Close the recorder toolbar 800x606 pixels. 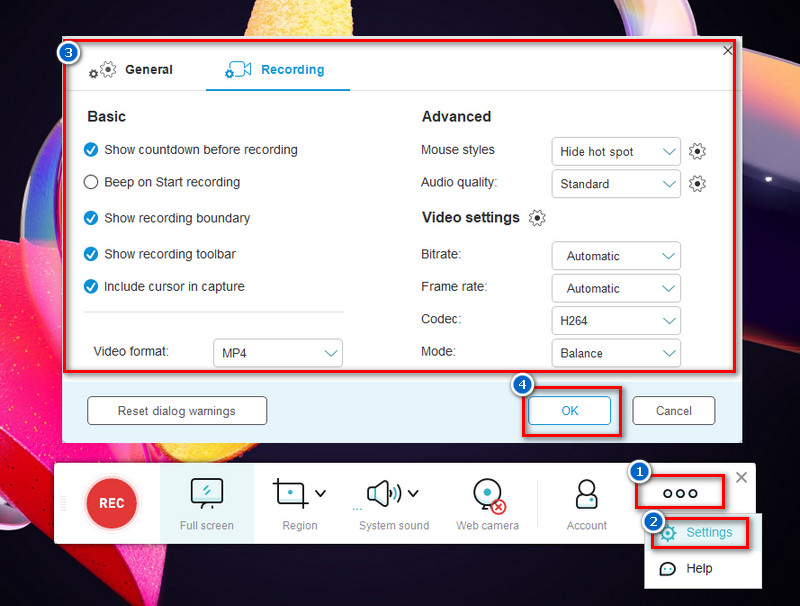(741, 477)
